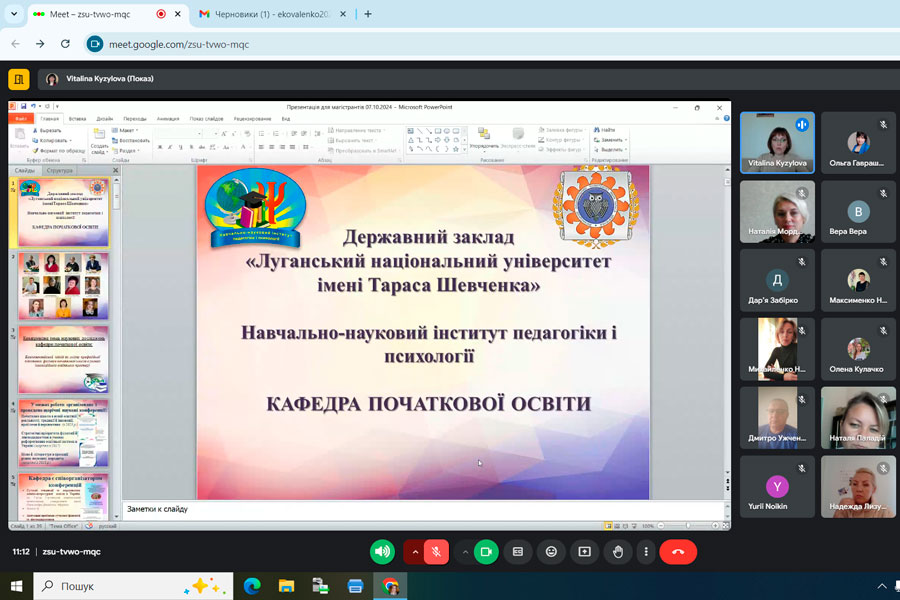The height and width of the screenshot is (600, 900).
Task: Select Vitalina Kyzylova's participant tile
Action: click(777, 142)
